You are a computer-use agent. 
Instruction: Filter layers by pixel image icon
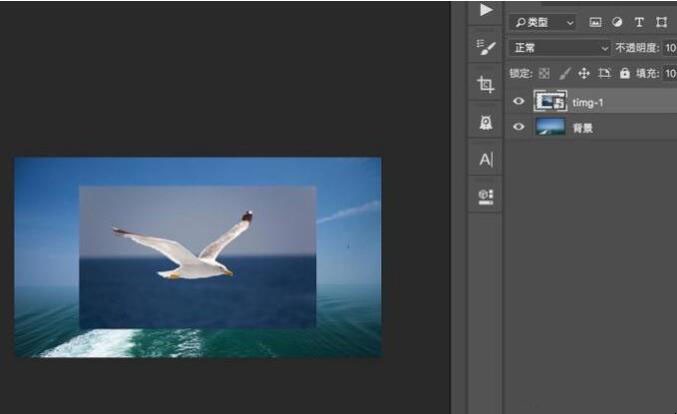click(595, 22)
